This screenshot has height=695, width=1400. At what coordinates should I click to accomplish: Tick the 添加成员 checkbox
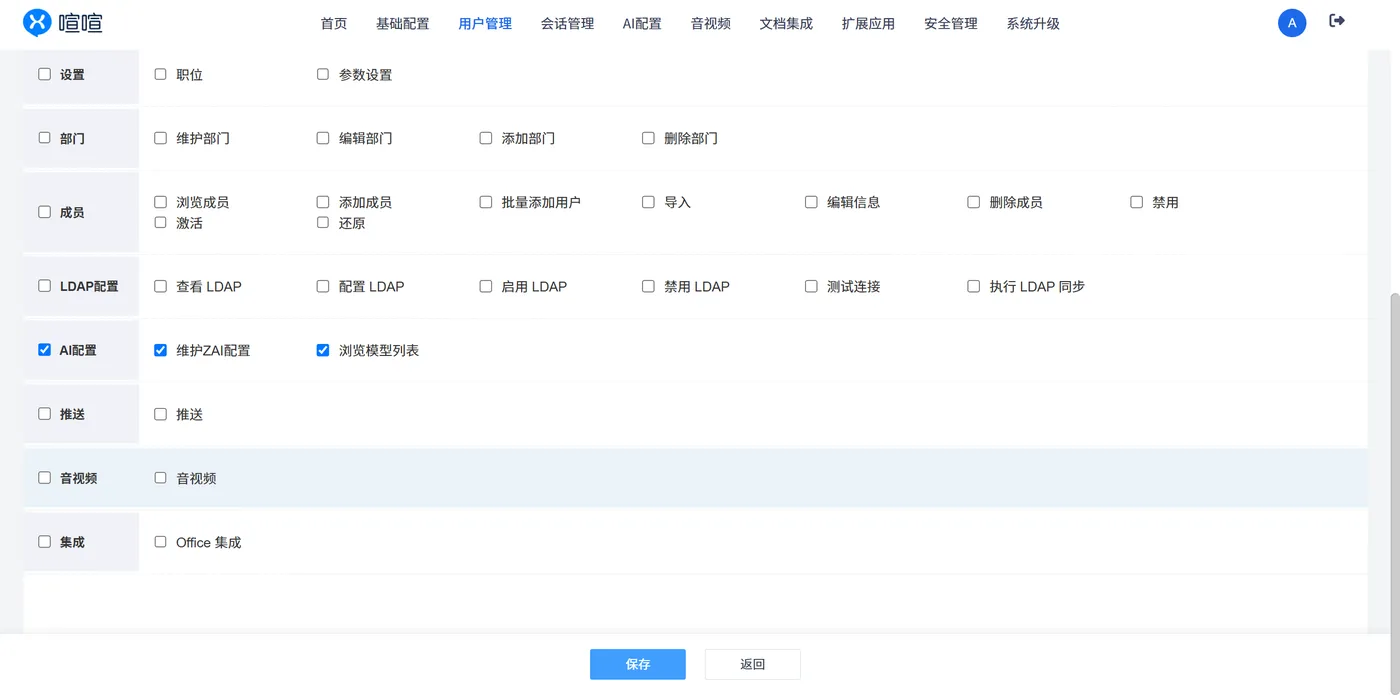click(x=323, y=202)
